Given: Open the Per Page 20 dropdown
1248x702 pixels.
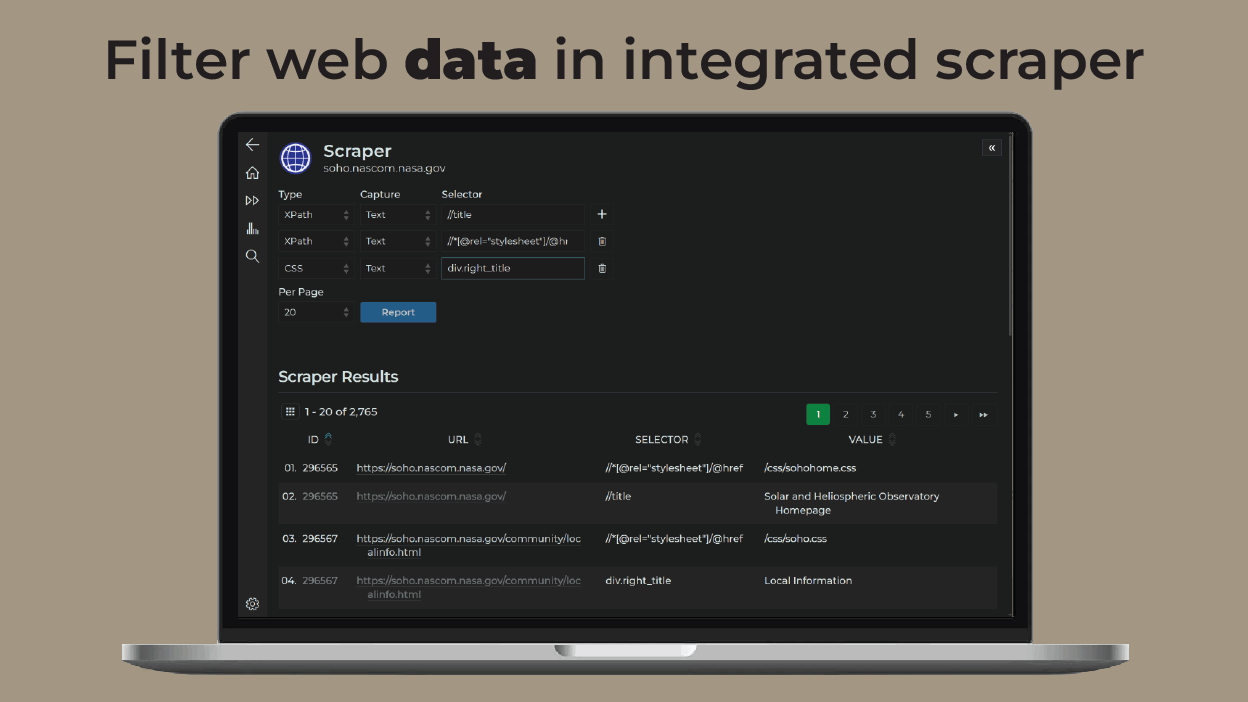Looking at the screenshot, I should click(316, 312).
